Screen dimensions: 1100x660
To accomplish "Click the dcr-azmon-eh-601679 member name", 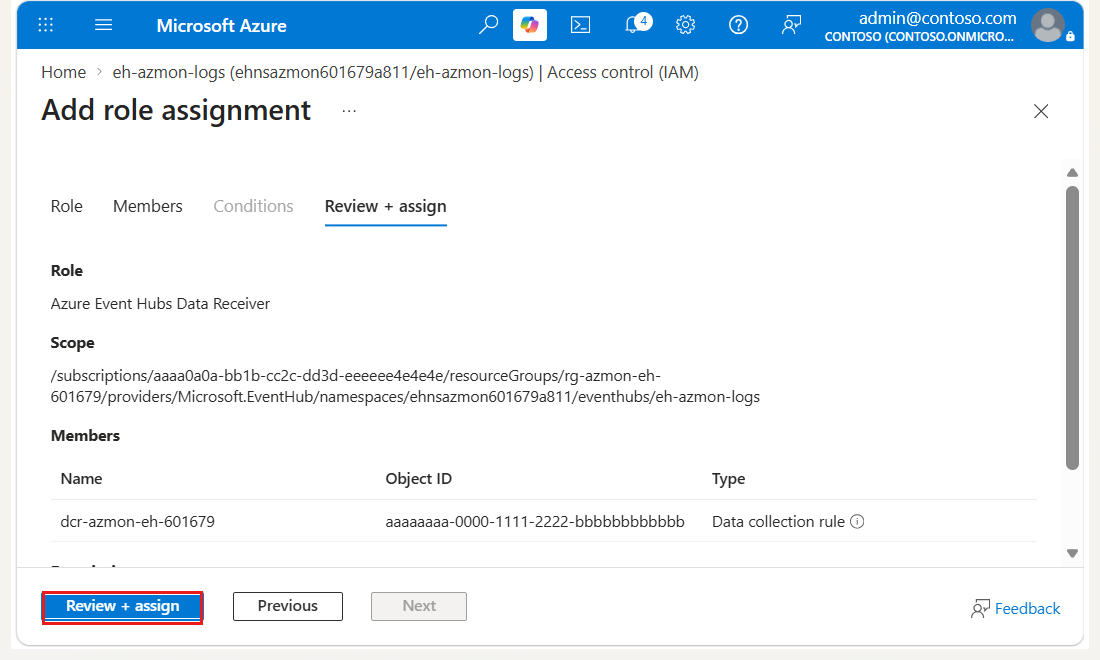I will [x=138, y=522].
